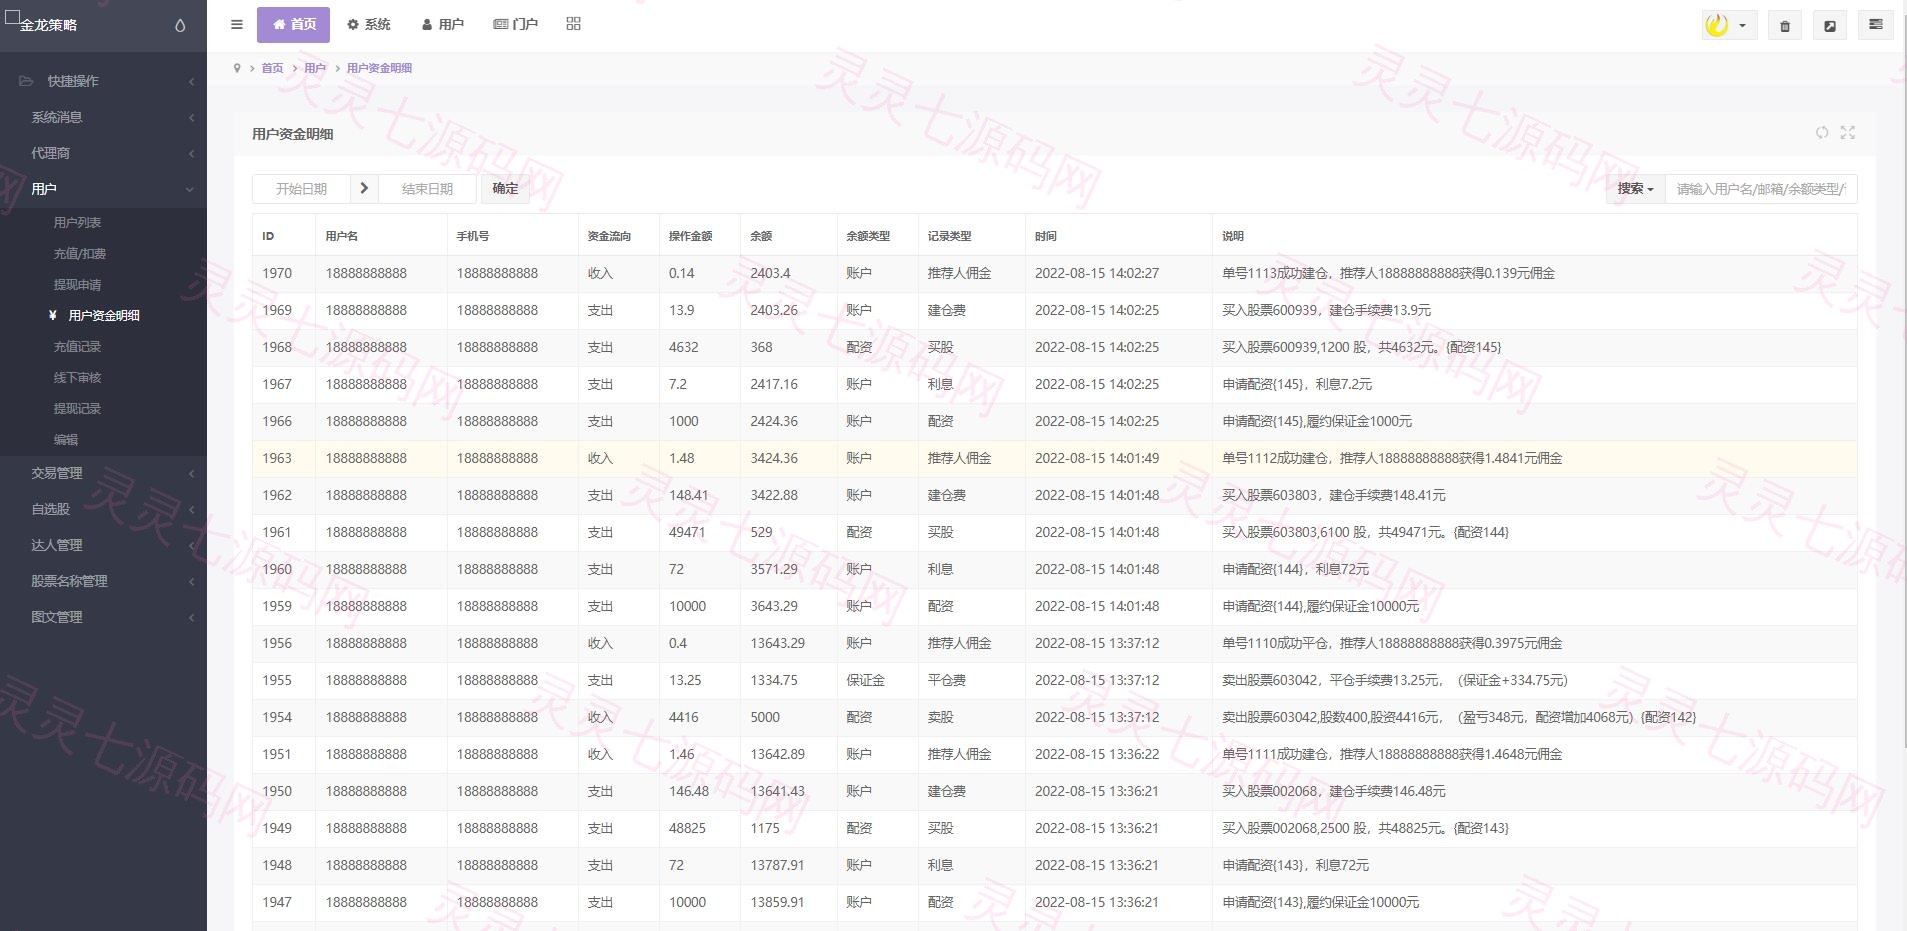Click the time 2022-08-15 13:36:22 in row 1951
1907x931 pixels.
pos(1097,754)
